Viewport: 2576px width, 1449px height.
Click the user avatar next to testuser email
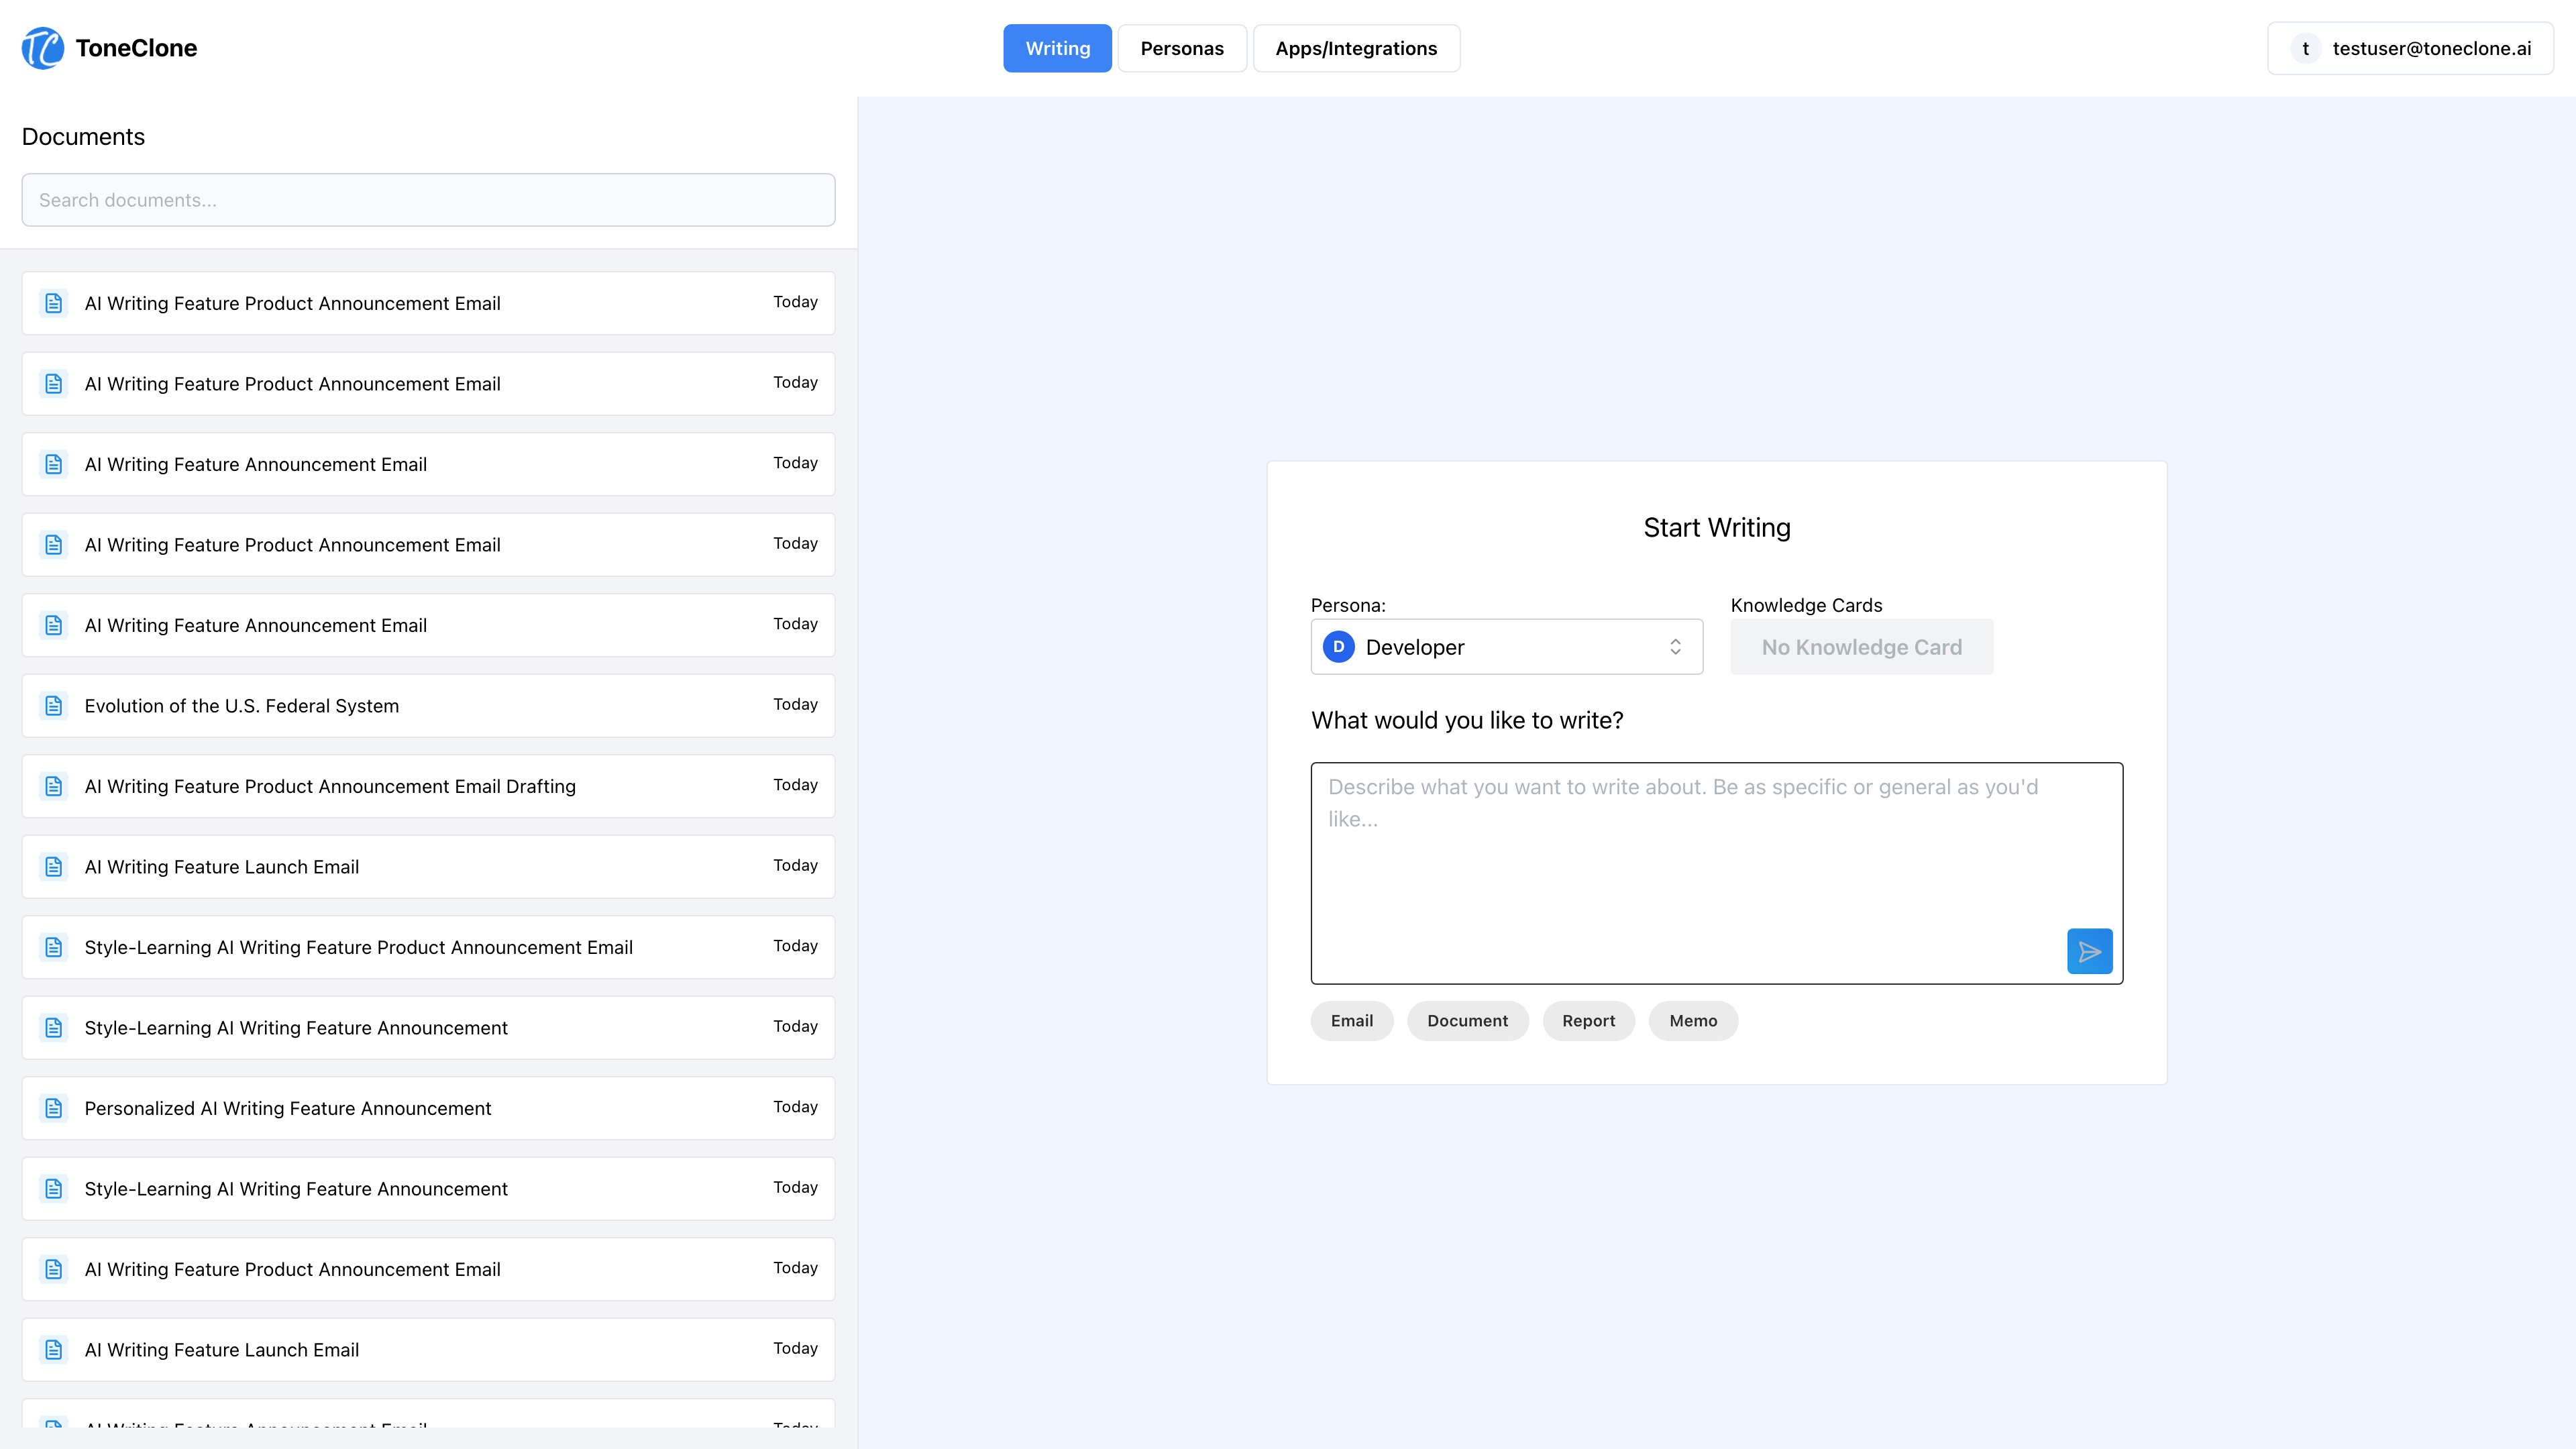coord(2305,48)
